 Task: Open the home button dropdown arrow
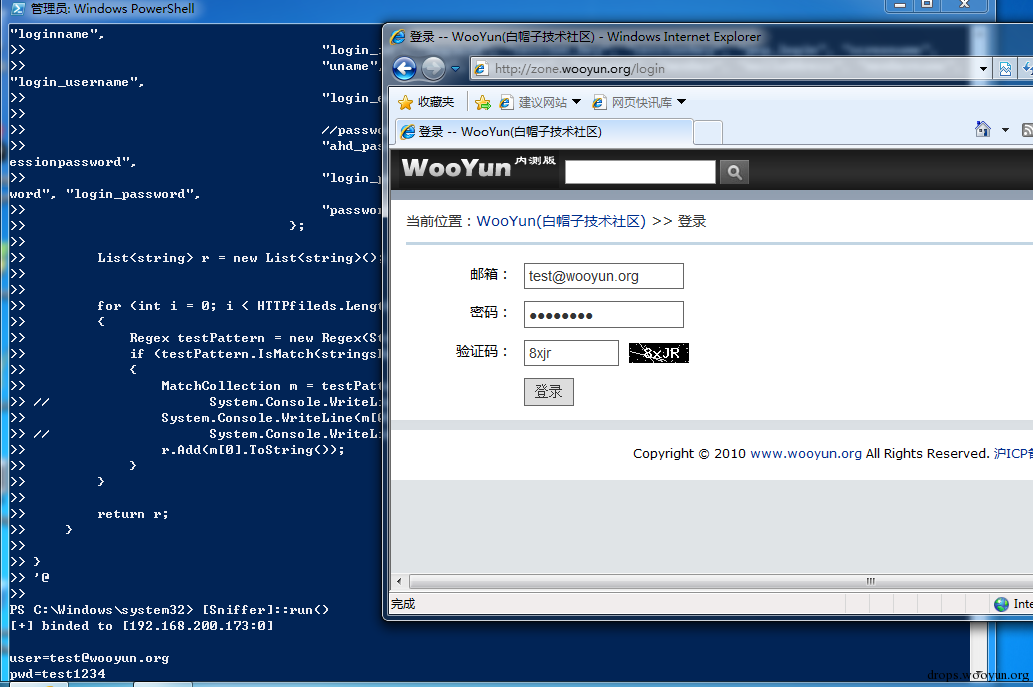[1005, 130]
